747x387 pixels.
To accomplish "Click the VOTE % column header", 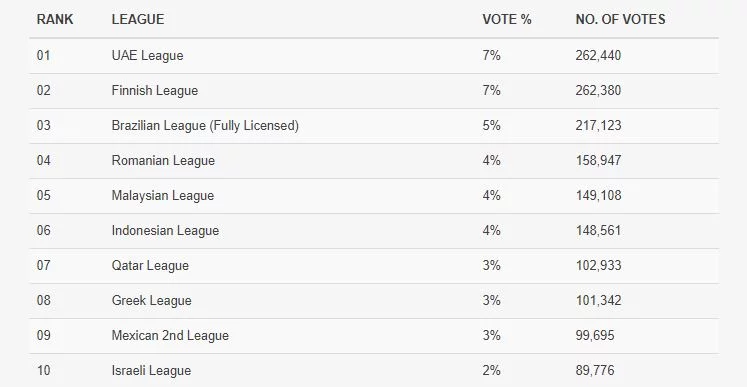I will [x=506, y=19].
